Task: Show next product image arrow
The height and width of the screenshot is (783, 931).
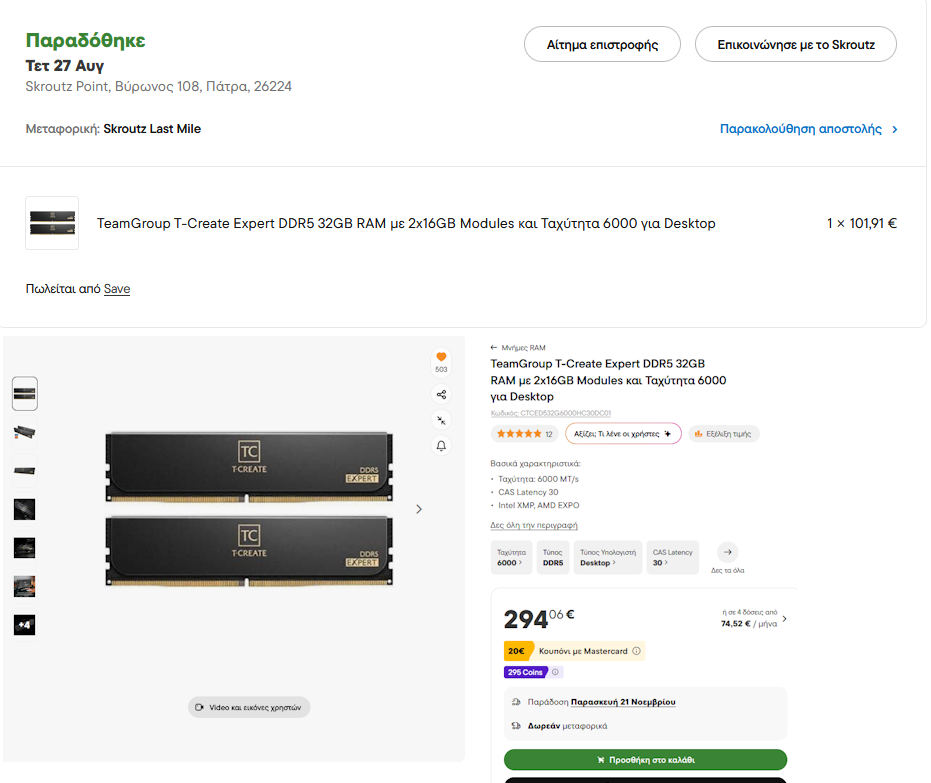Action: pyautogui.click(x=419, y=509)
